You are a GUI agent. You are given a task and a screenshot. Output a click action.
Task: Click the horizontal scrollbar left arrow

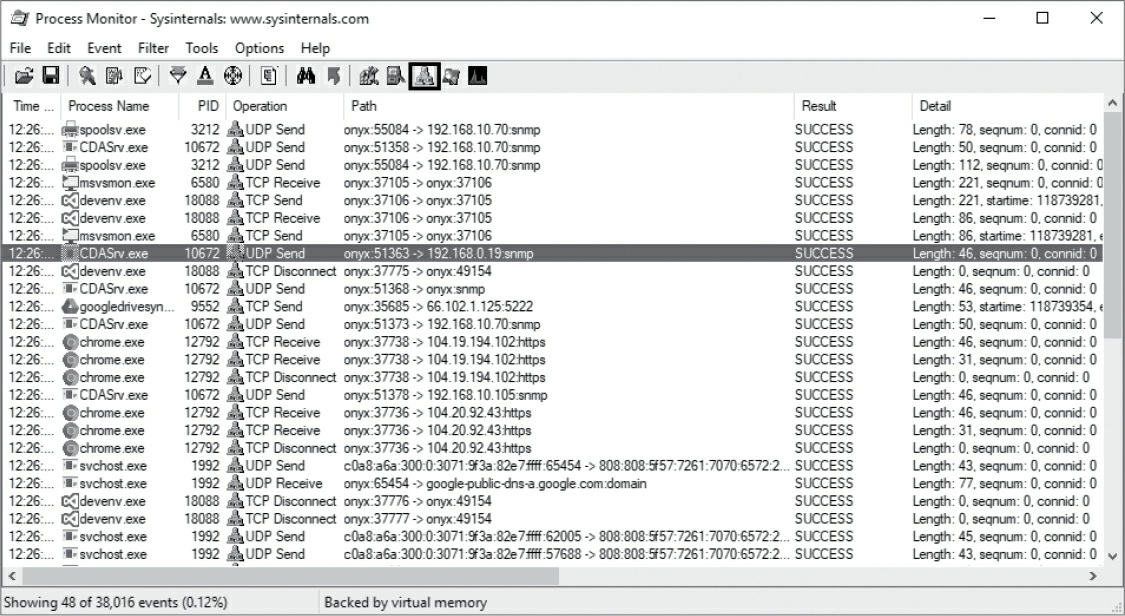[11, 576]
